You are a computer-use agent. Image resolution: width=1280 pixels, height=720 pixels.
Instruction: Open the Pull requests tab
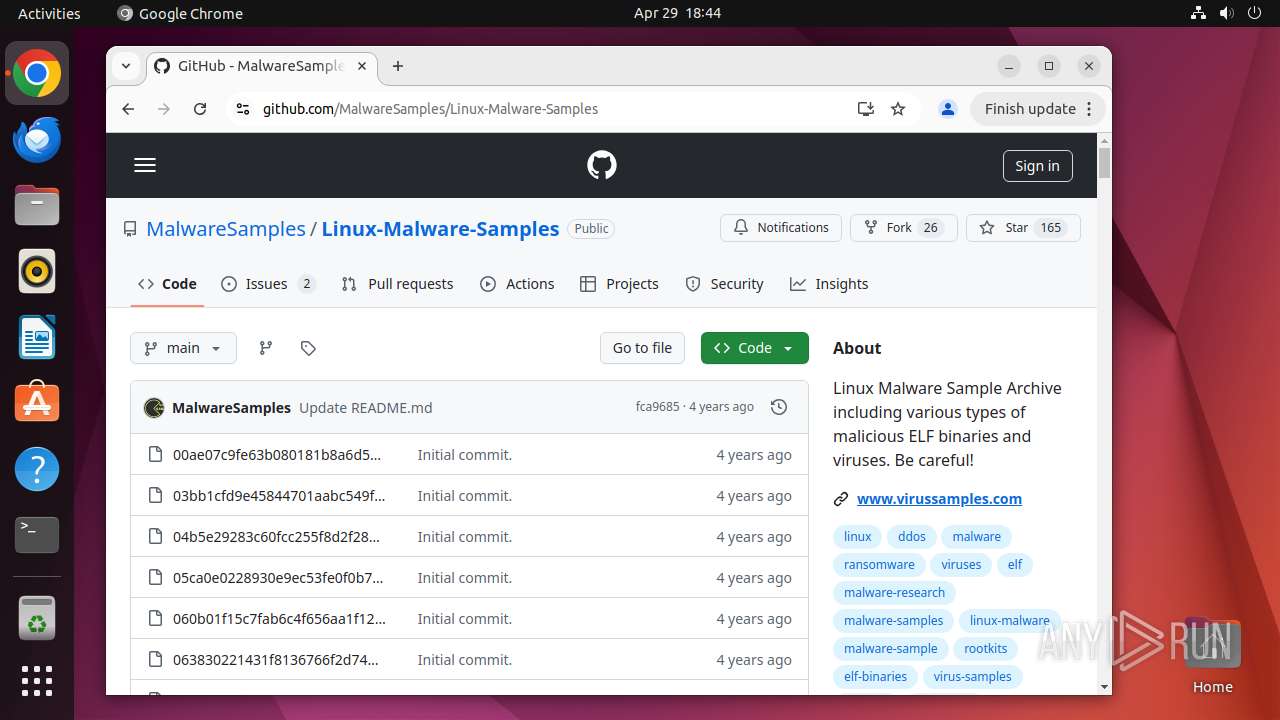coord(397,284)
